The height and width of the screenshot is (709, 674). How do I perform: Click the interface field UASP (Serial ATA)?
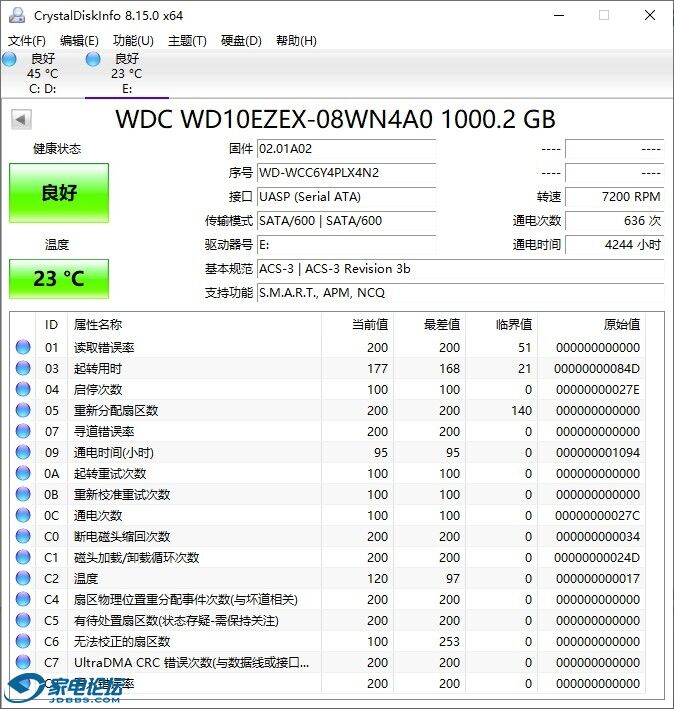click(346, 197)
